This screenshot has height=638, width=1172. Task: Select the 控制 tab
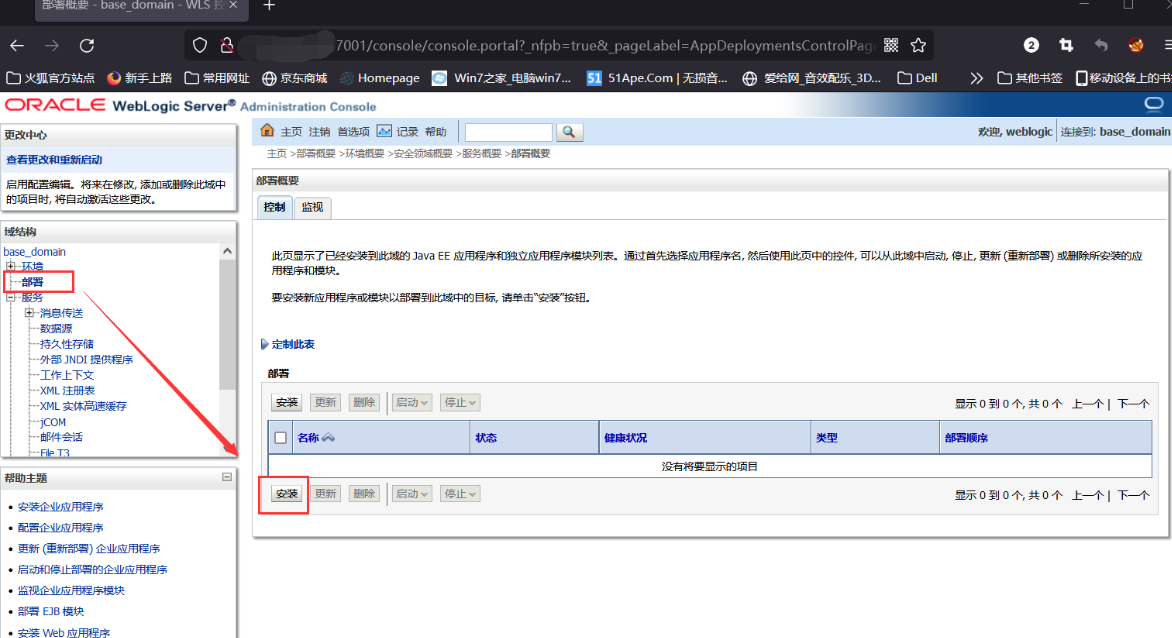pyautogui.click(x=274, y=207)
